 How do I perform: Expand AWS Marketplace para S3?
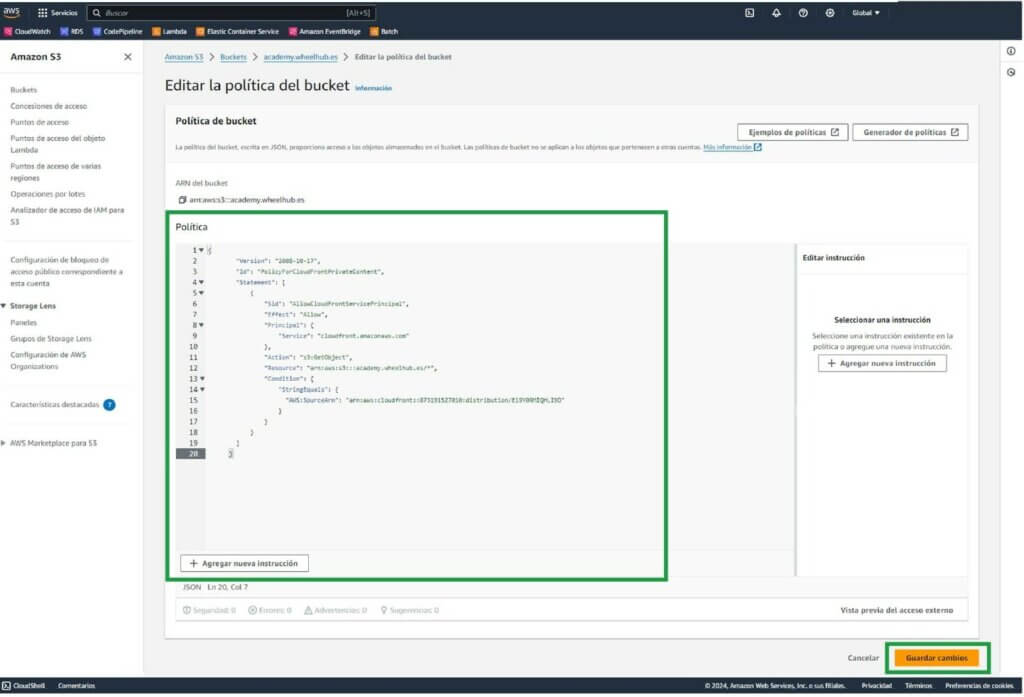click(x=4, y=443)
